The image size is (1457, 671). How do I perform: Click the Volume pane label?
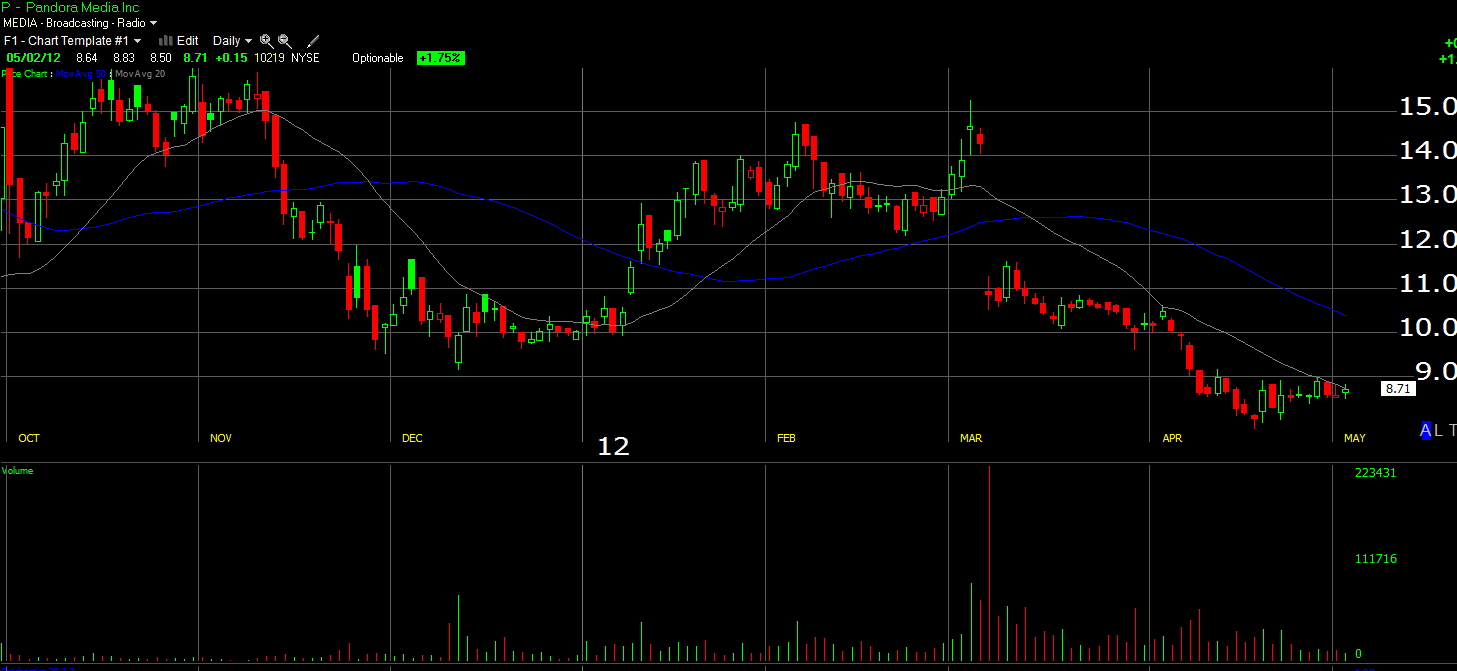17,470
